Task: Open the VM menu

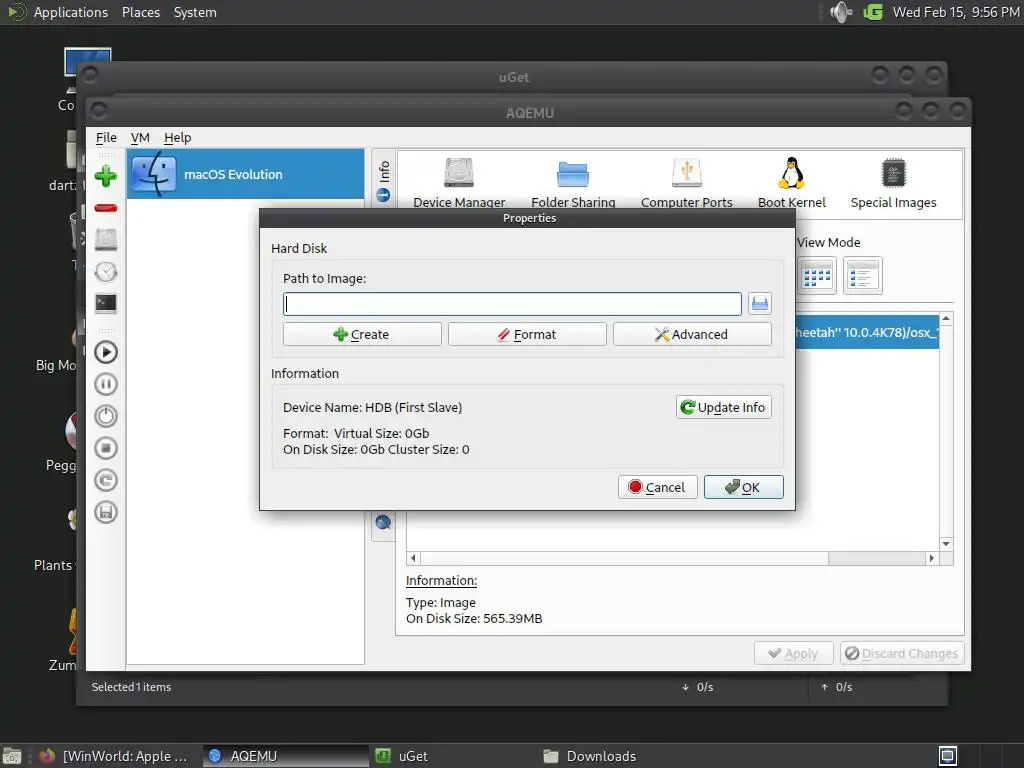Action: 140,138
